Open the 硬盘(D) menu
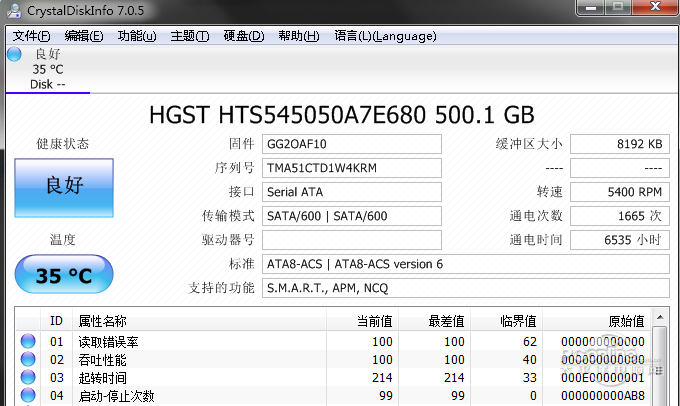 click(x=244, y=36)
